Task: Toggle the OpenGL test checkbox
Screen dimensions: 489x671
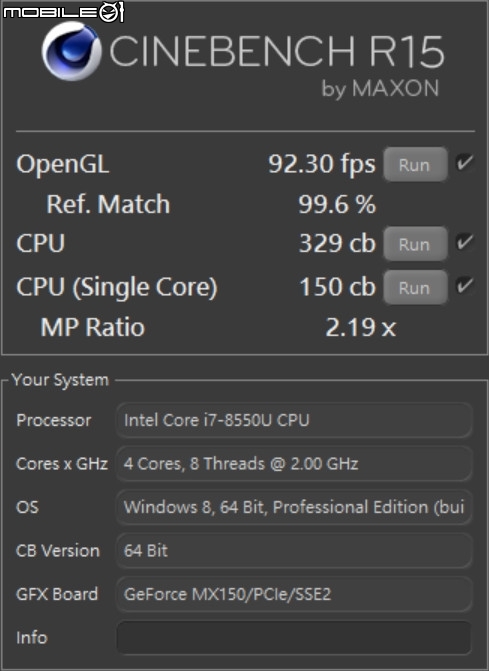Action: coord(464,163)
